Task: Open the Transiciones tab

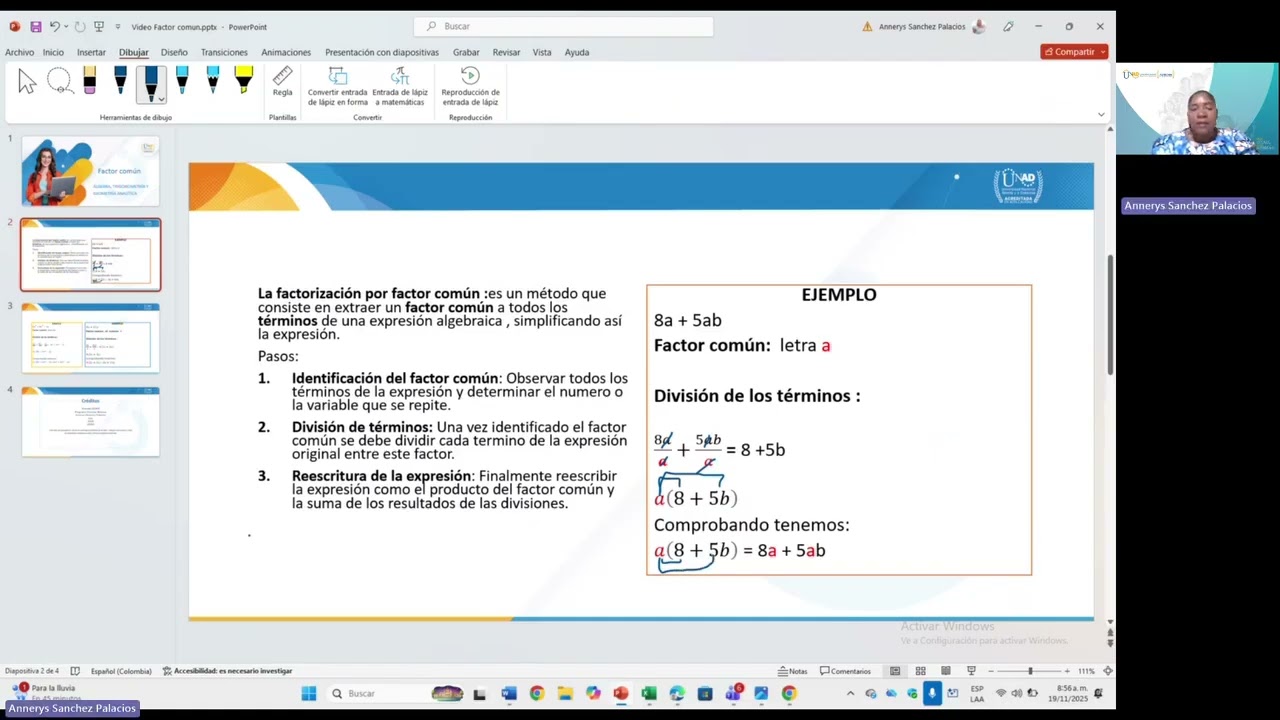Action: click(224, 52)
